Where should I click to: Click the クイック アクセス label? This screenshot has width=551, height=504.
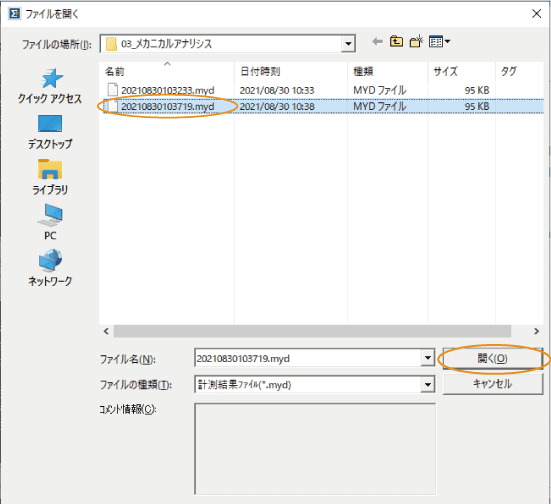click(50, 99)
